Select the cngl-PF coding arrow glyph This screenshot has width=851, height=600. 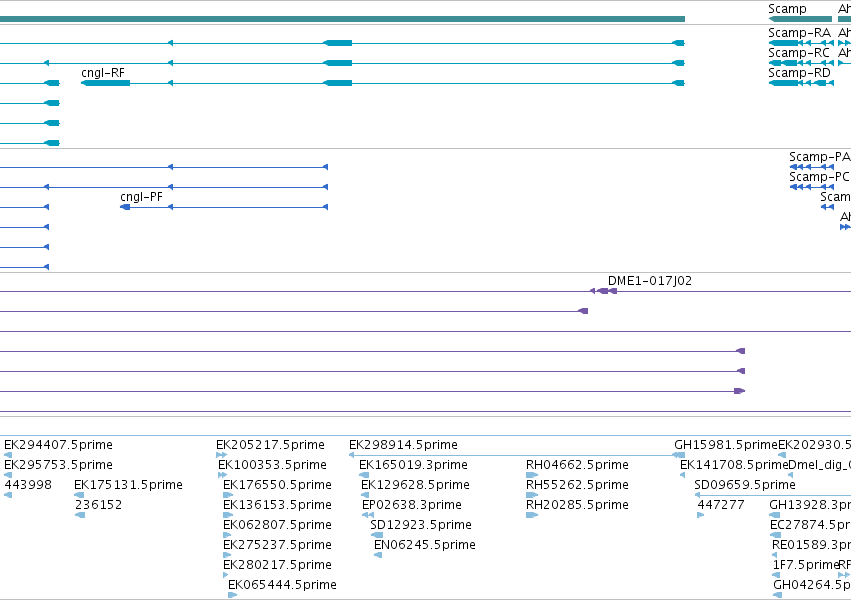125,207
